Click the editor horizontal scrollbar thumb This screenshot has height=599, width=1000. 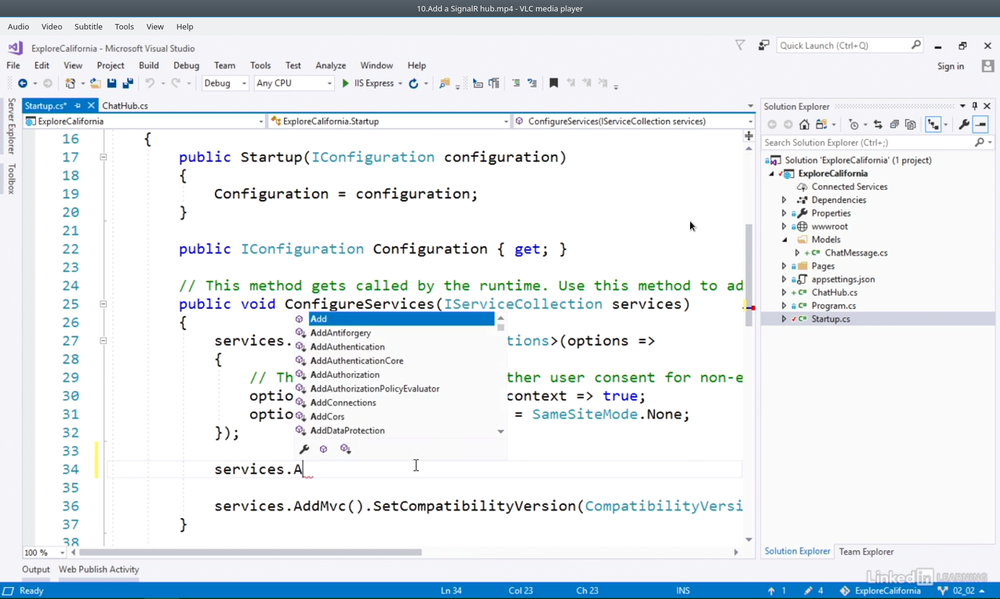250,552
